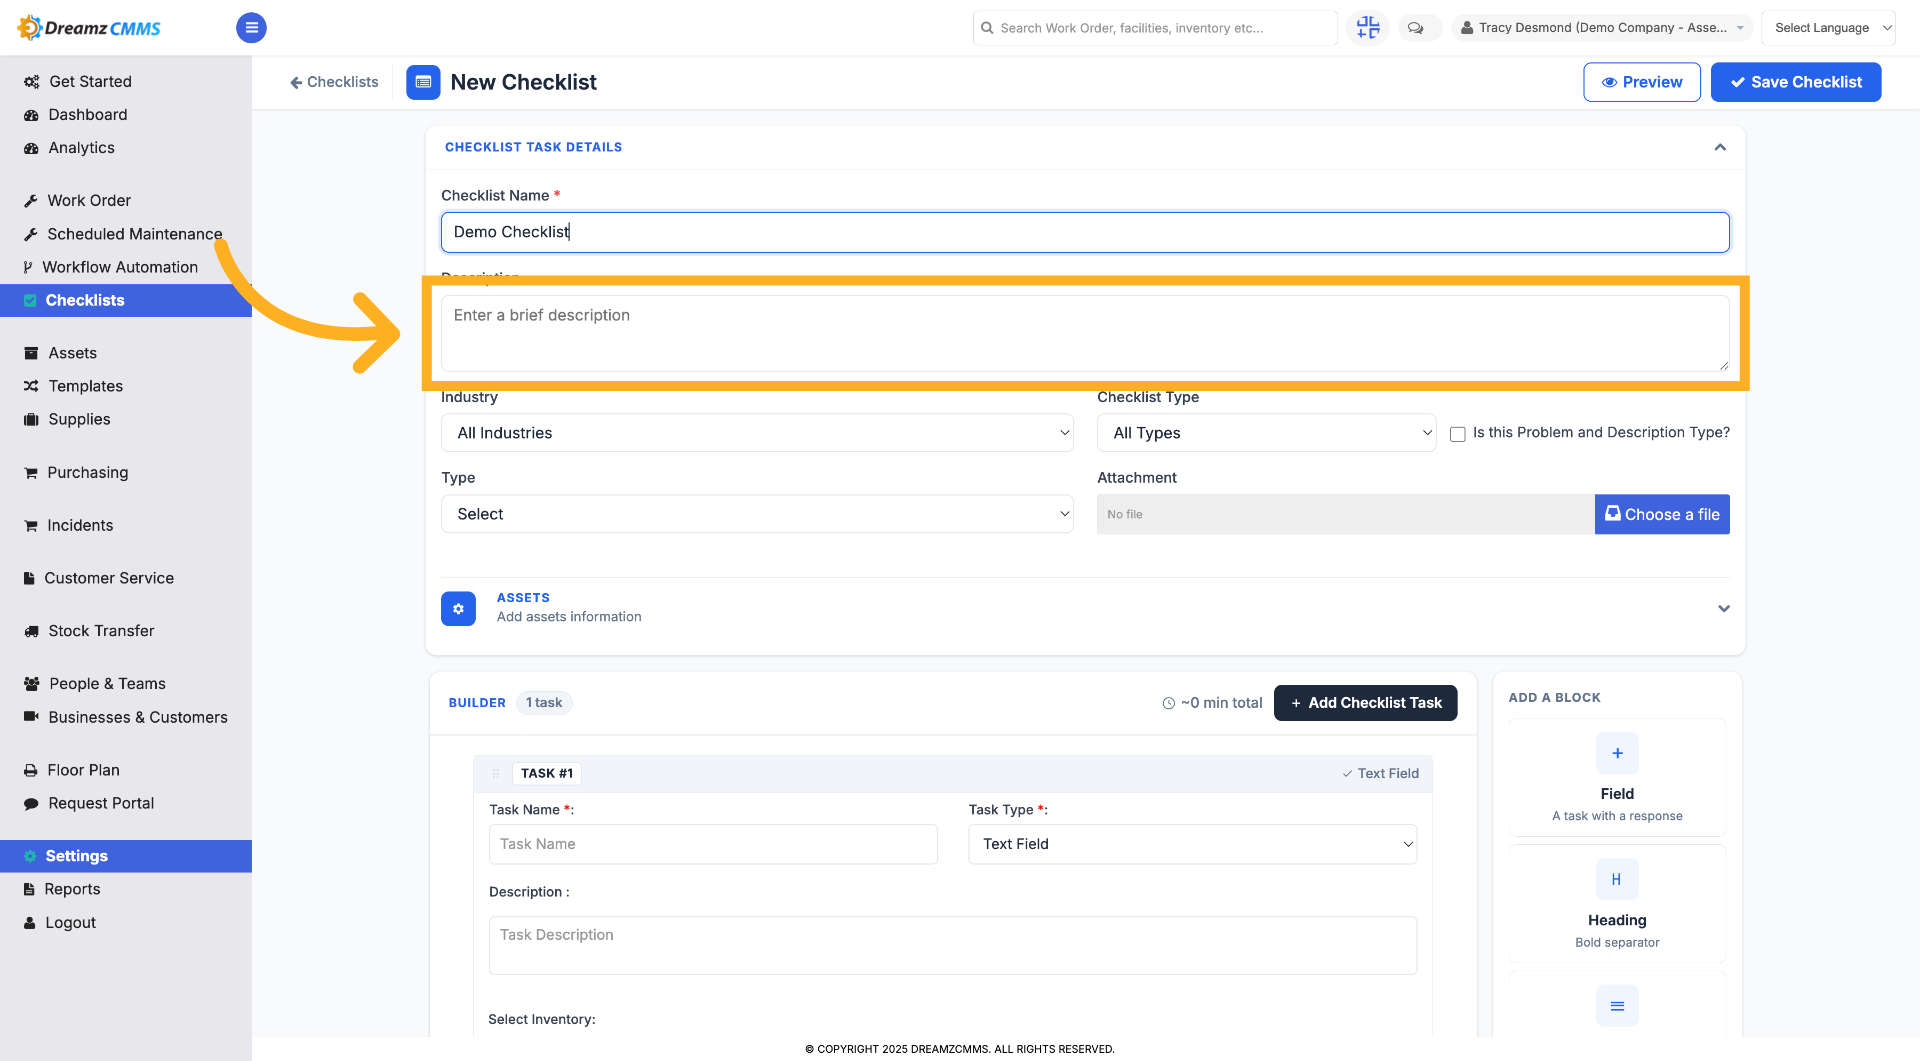Open the quick-add grid icon in header
Image resolution: width=1920 pixels, height=1061 pixels.
point(1368,28)
